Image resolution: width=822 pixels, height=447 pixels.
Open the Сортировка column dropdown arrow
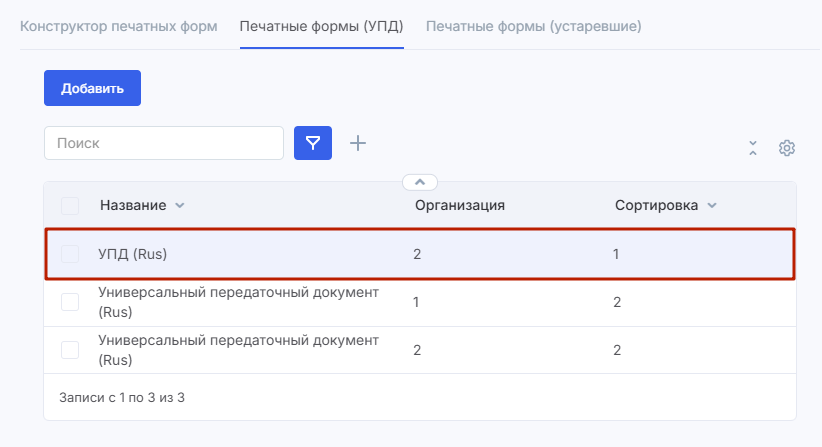point(712,205)
